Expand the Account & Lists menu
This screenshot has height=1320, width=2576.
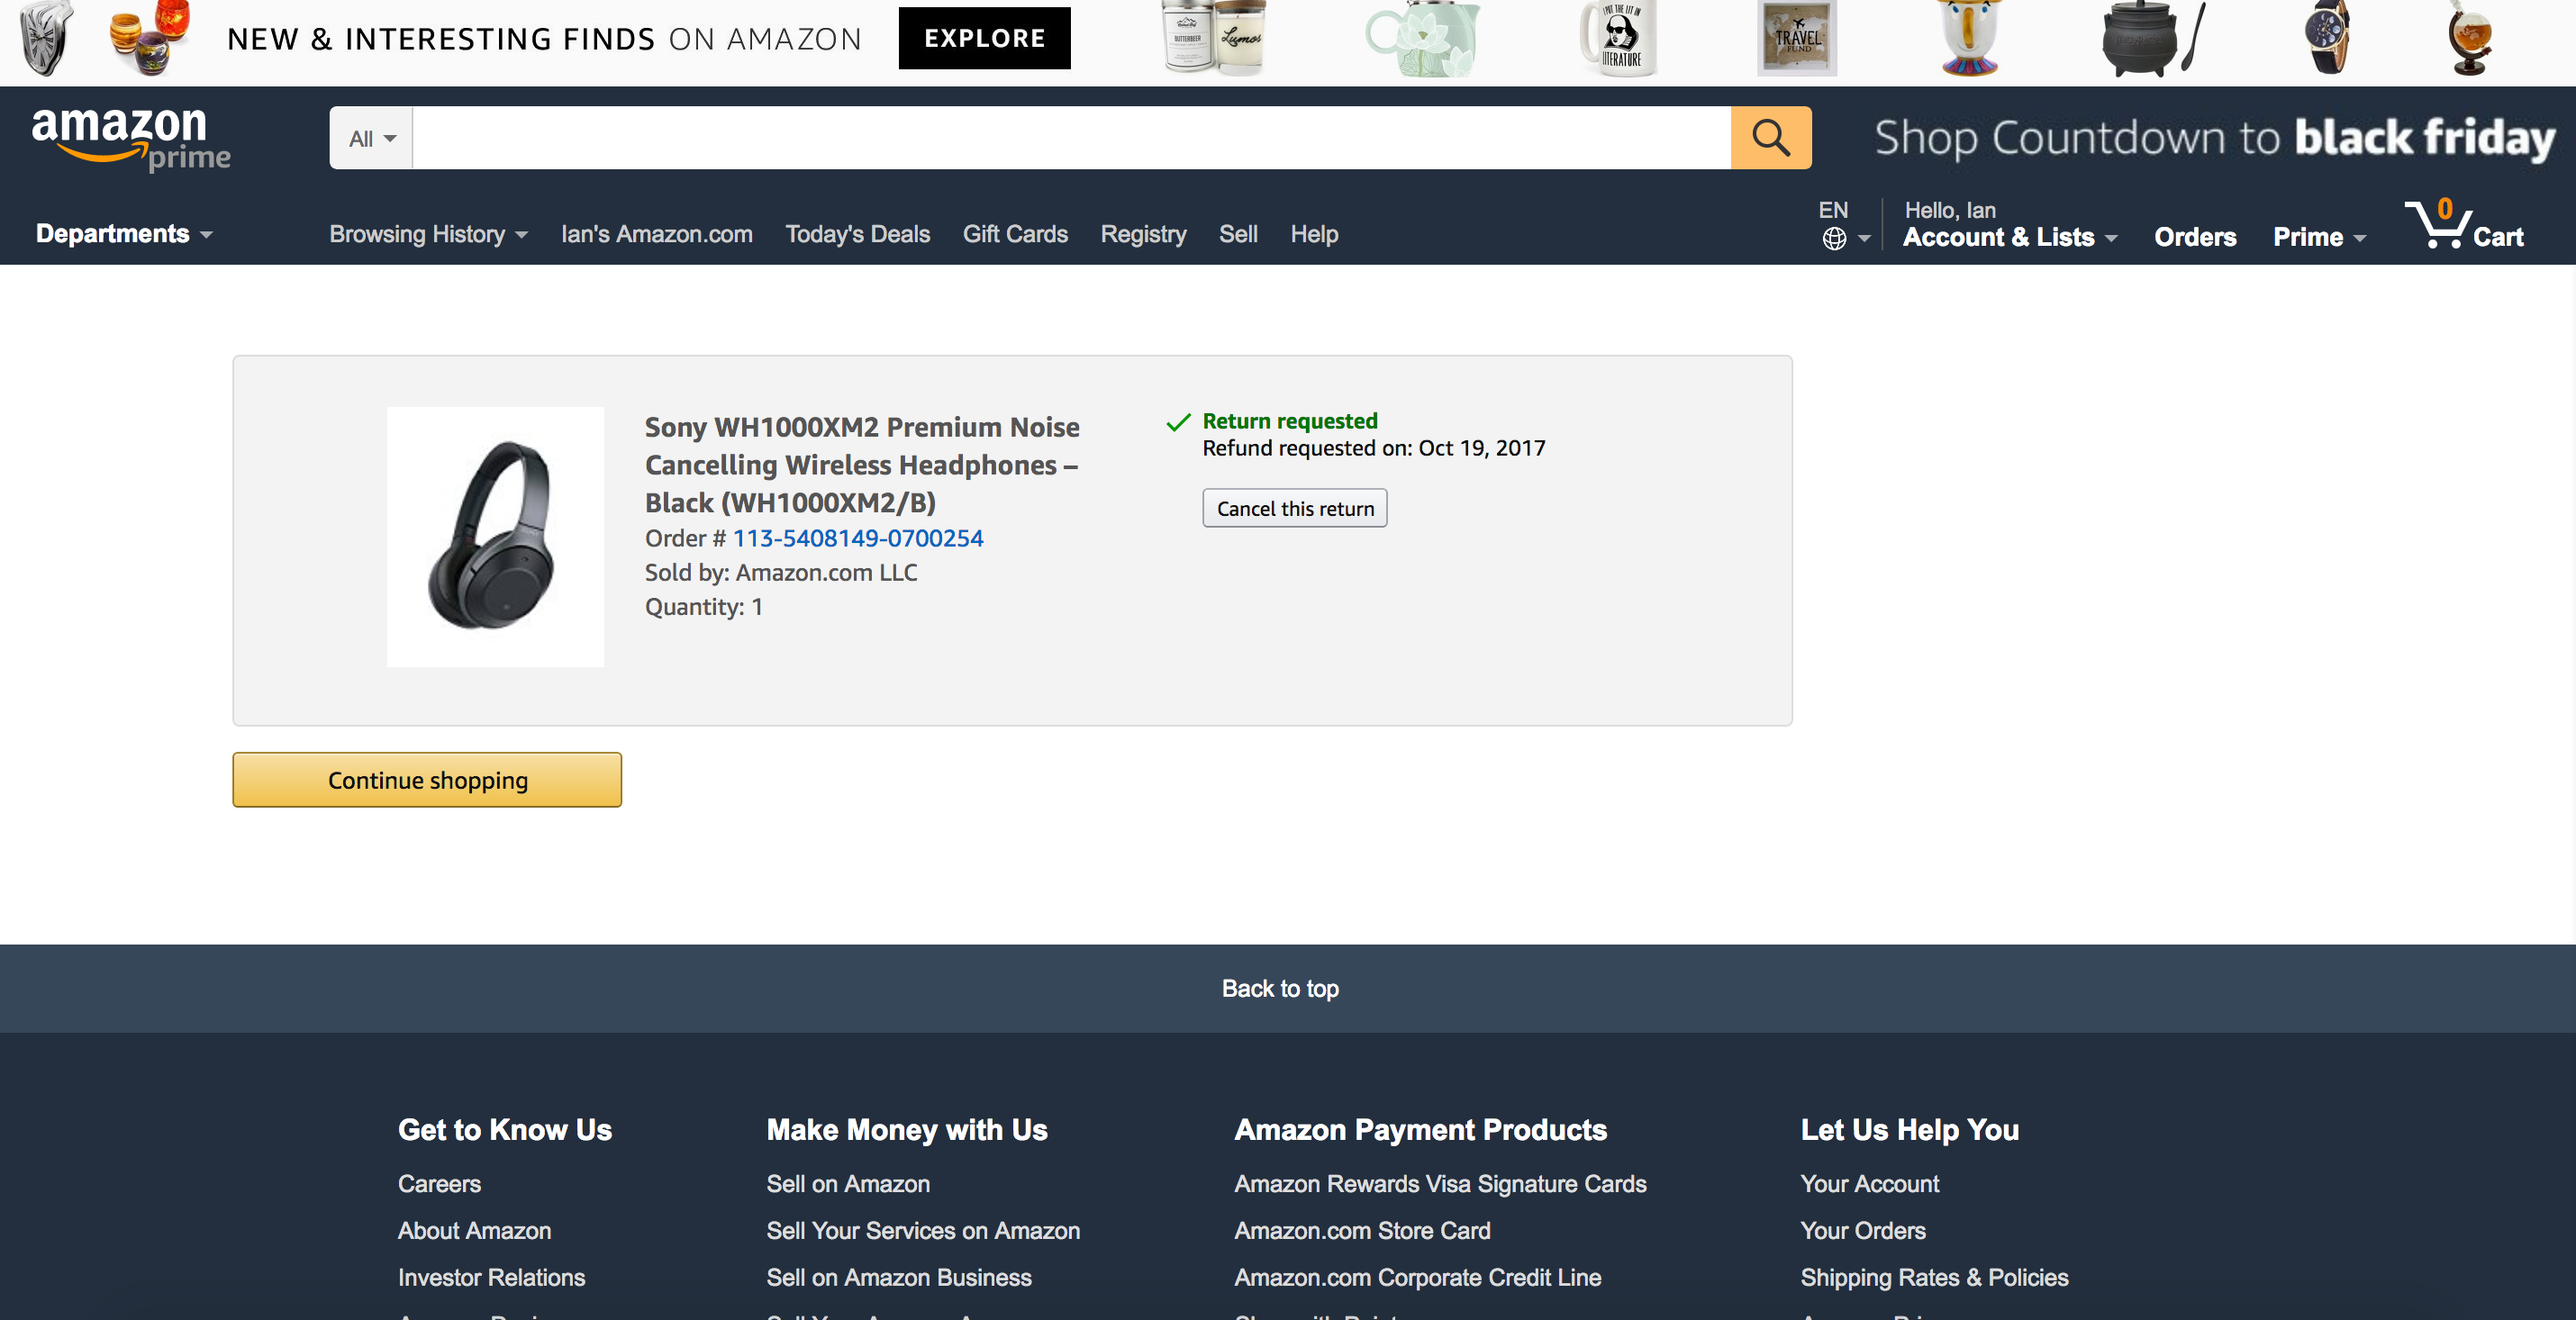2010,237
